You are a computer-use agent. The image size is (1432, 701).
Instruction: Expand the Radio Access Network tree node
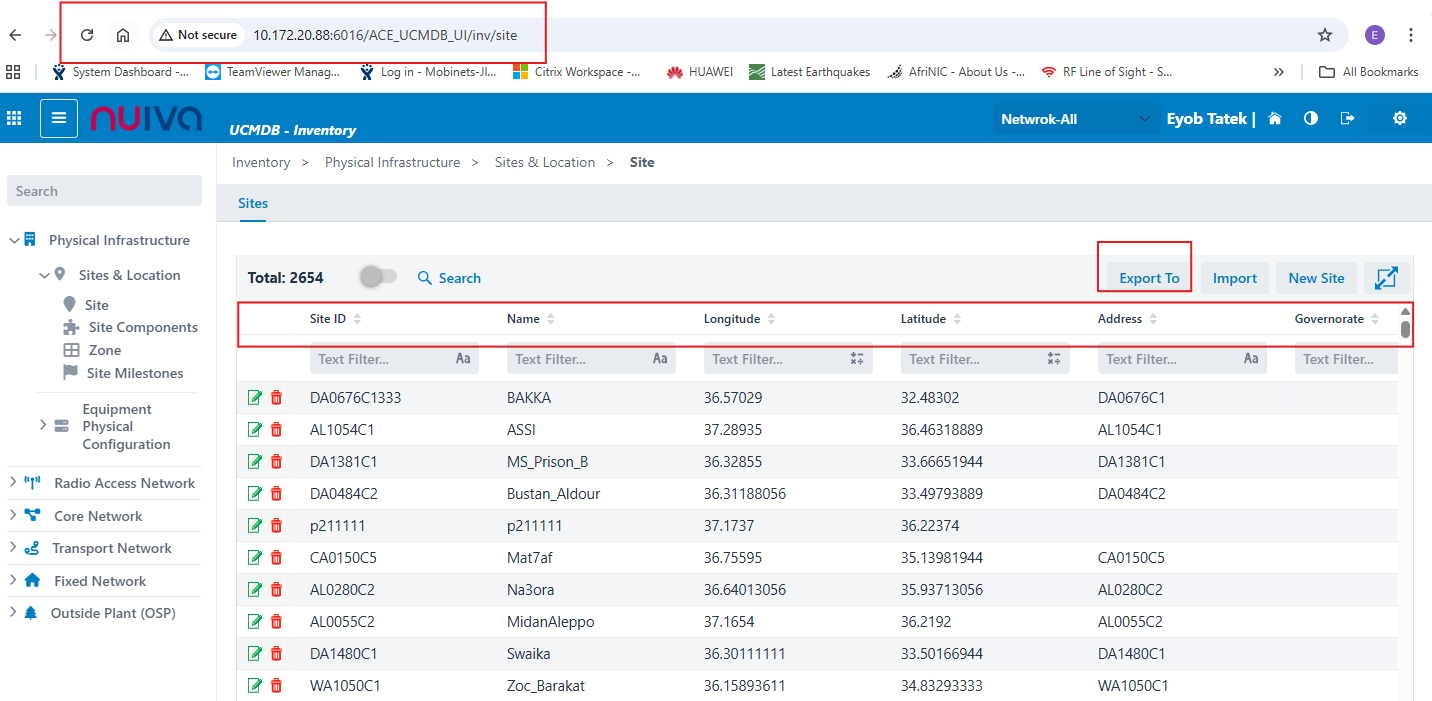(13, 483)
